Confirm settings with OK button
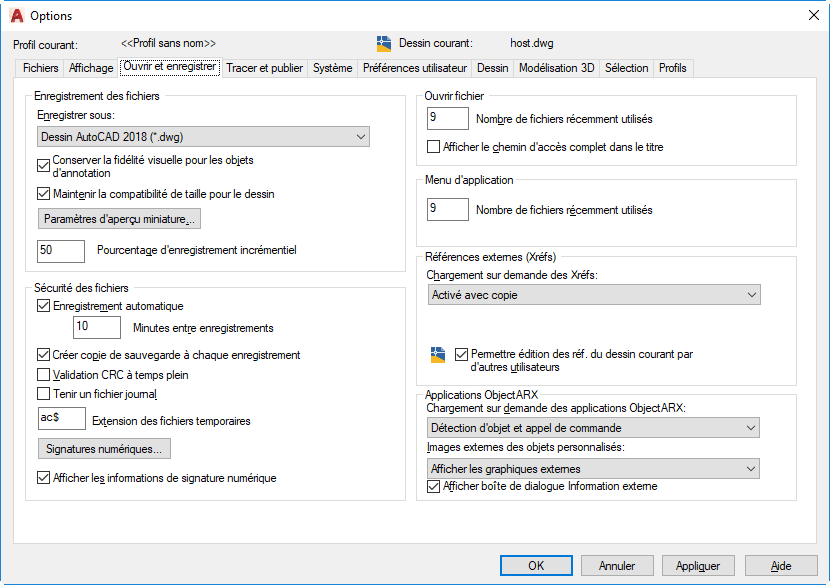This screenshot has width=830, height=585. [536, 565]
